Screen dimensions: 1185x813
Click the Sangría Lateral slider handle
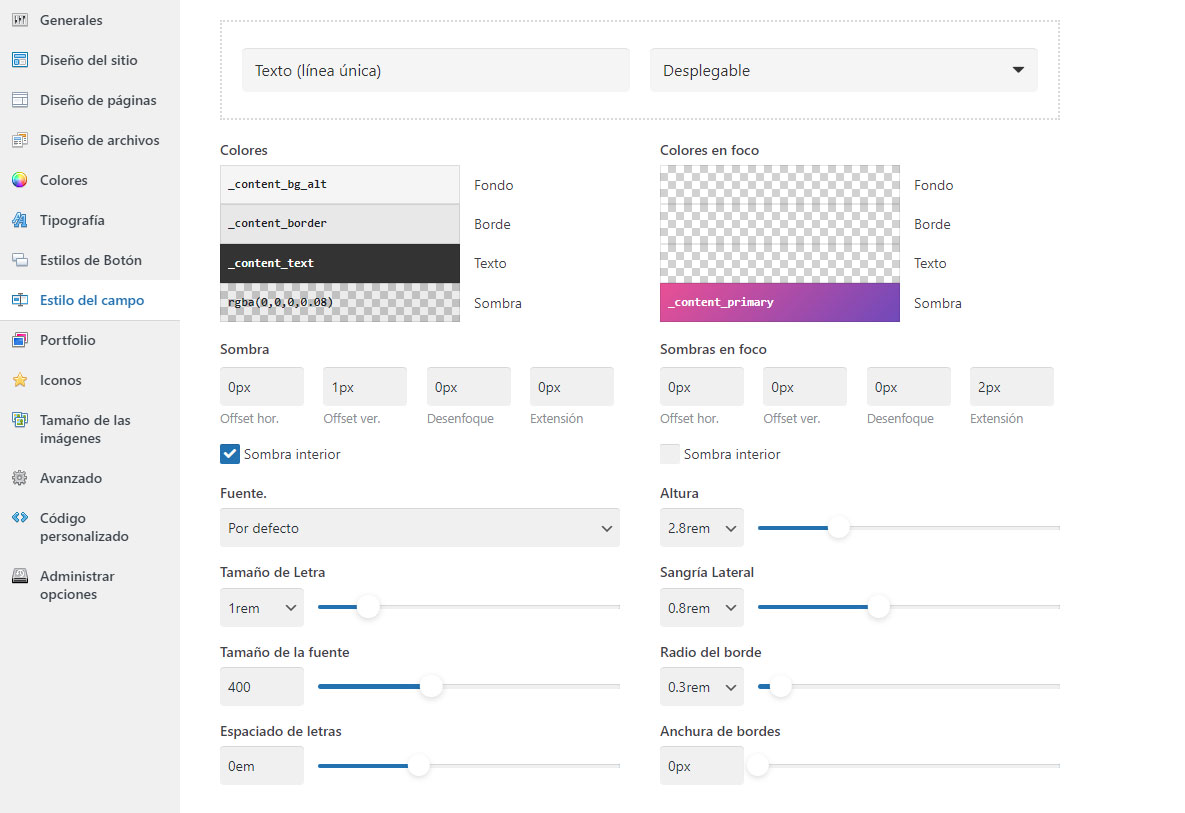click(878, 607)
